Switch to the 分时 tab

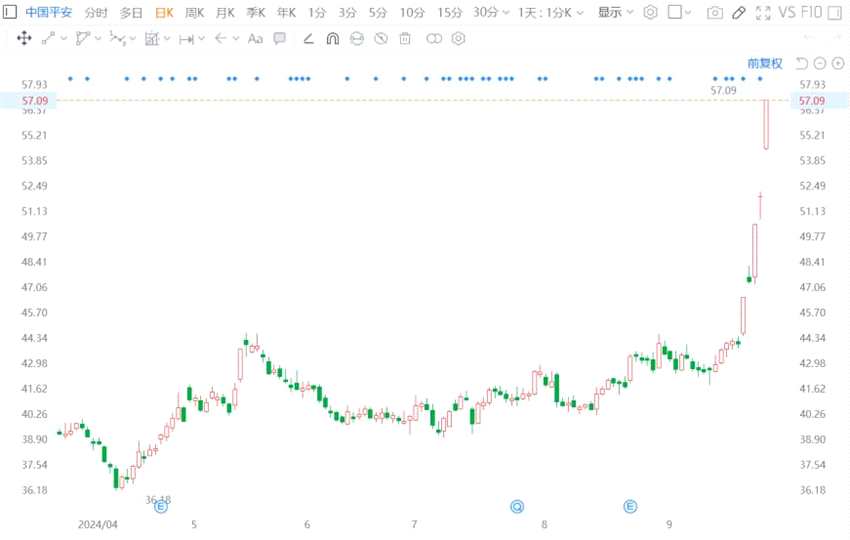click(x=96, y=12)
